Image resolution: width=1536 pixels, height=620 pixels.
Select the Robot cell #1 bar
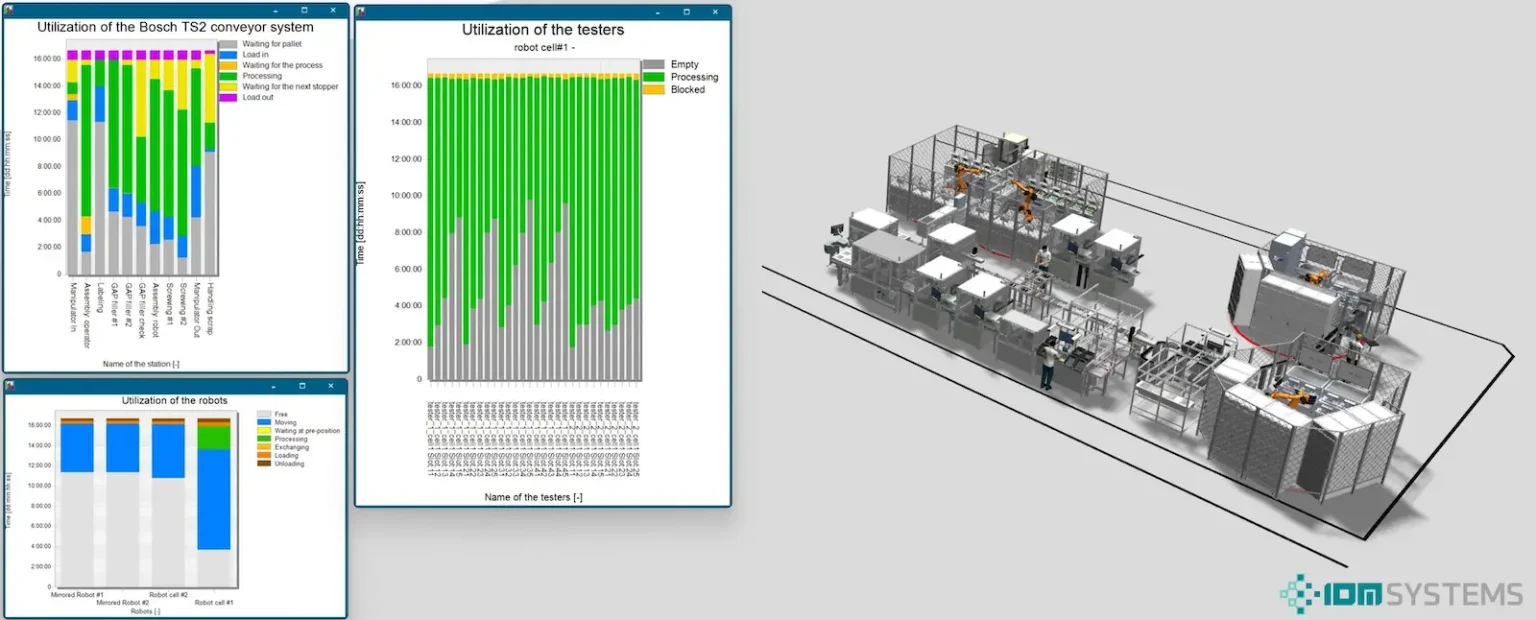(214, 500)
